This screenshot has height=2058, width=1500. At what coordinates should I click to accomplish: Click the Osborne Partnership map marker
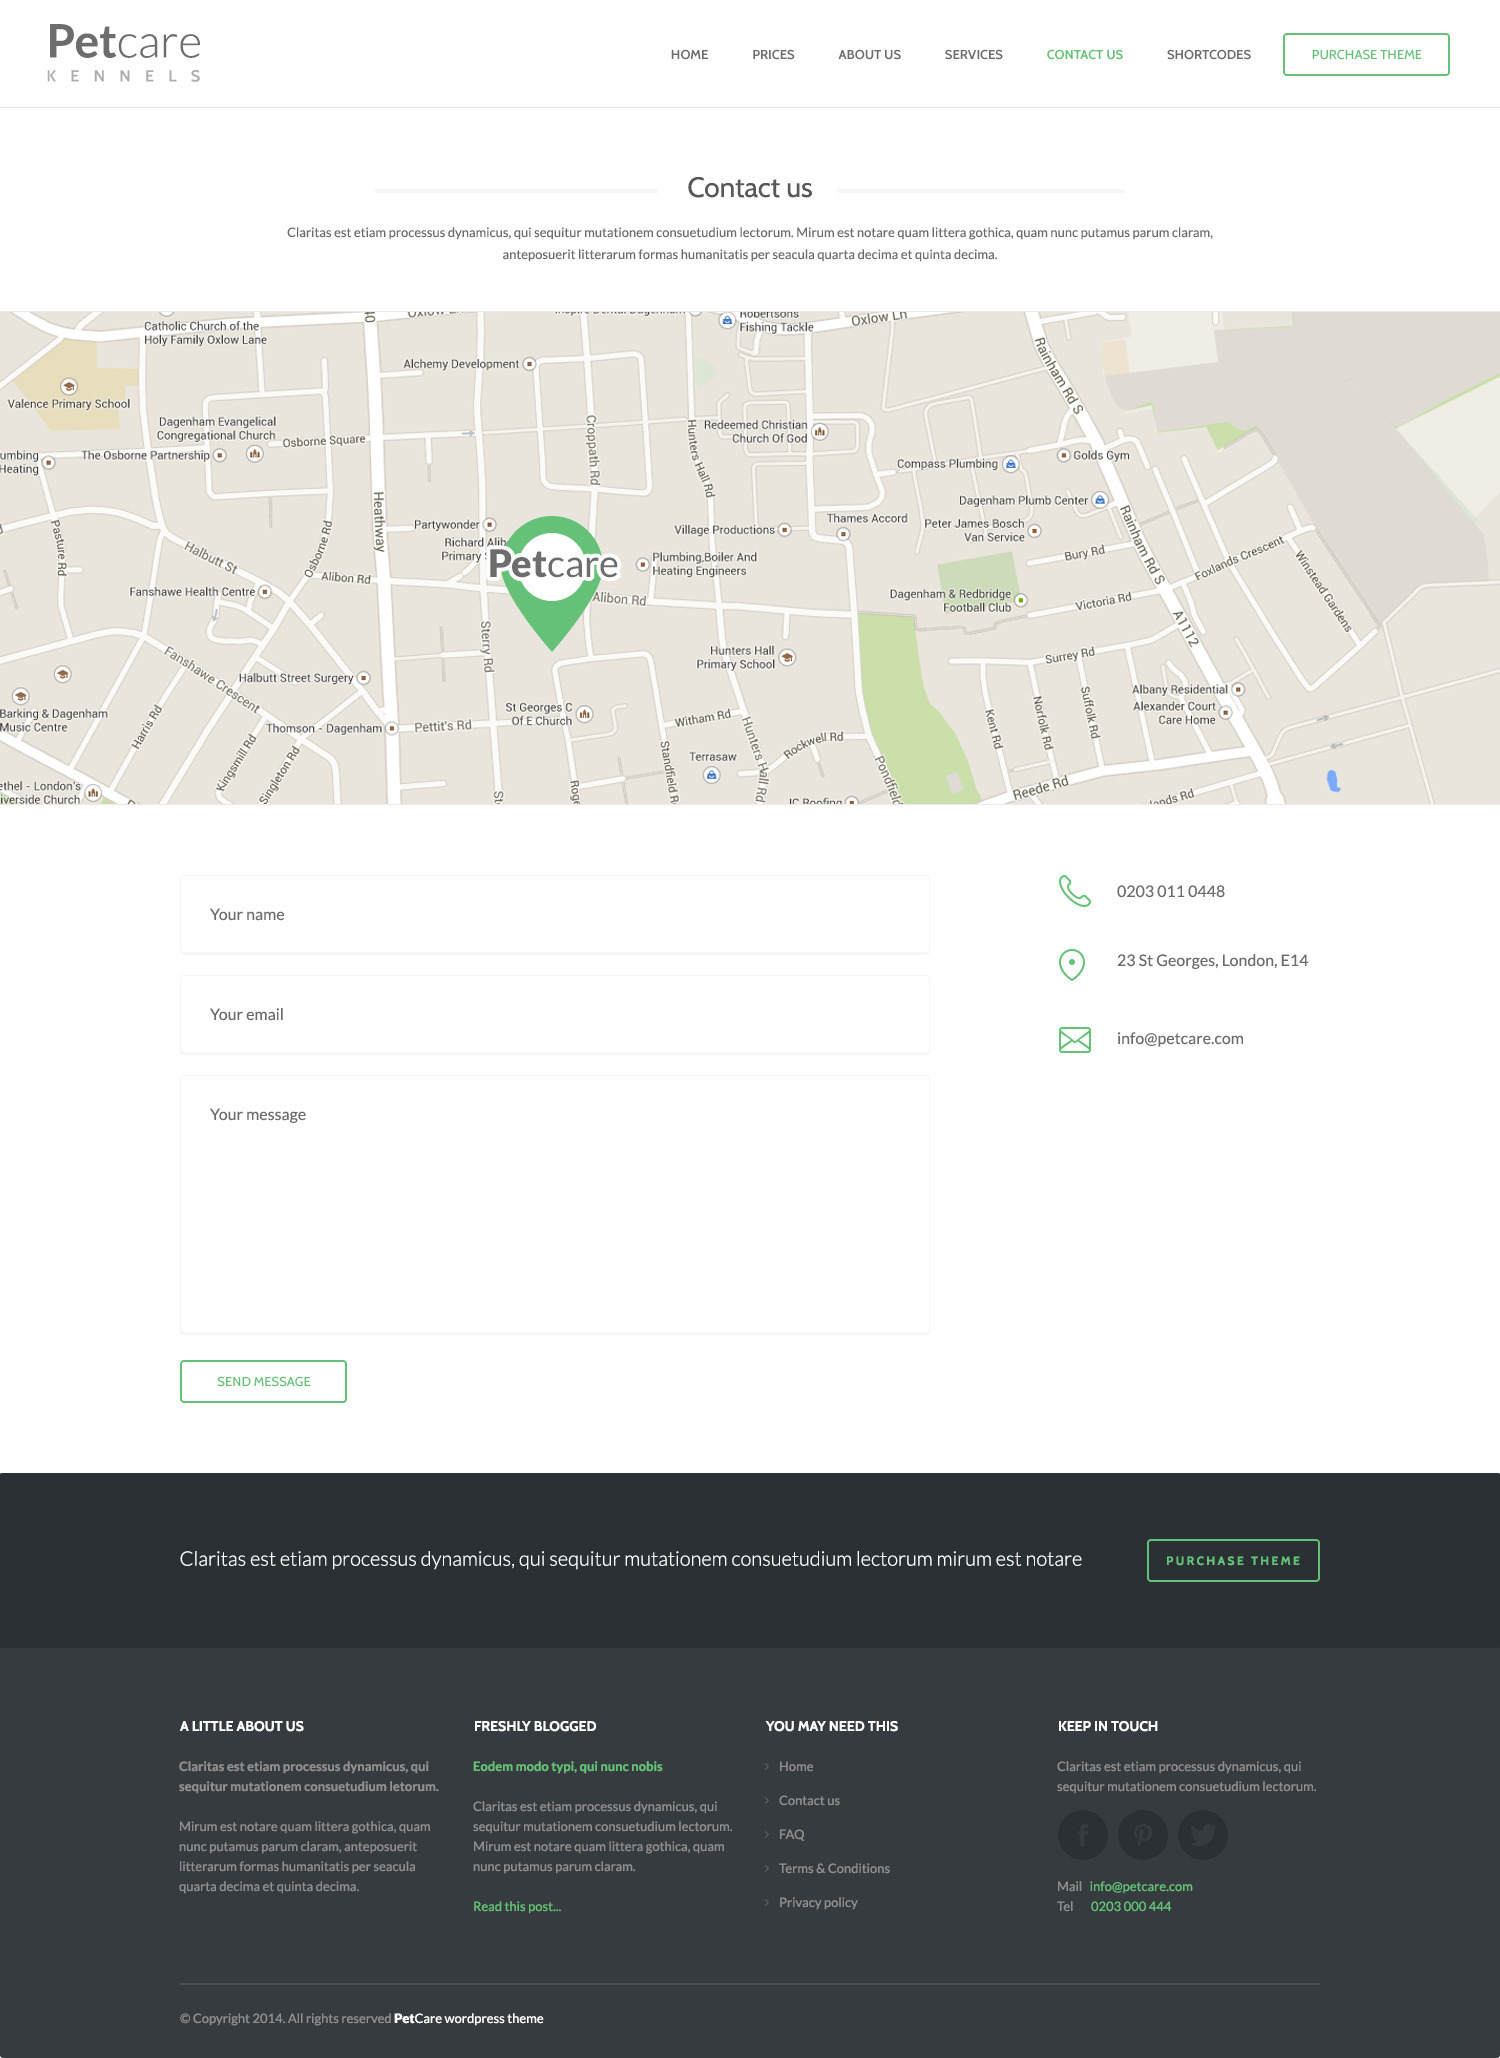220,455
